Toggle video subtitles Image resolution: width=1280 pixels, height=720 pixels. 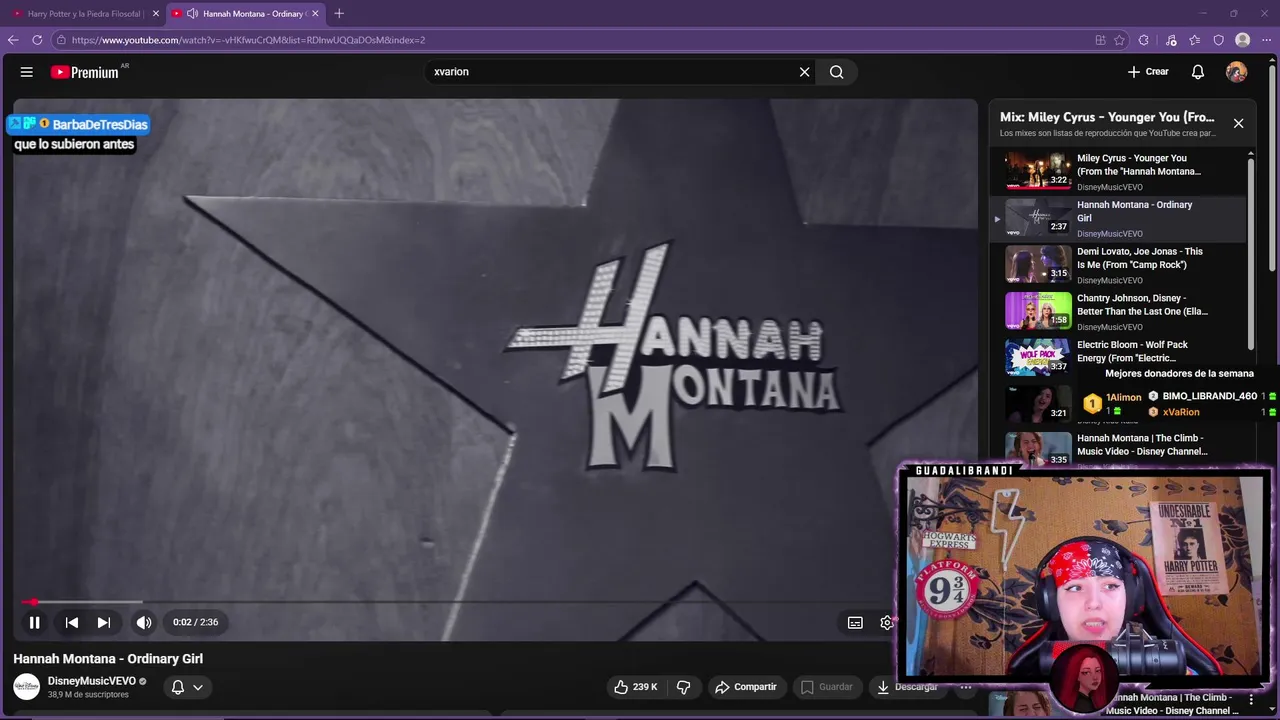(855, 622)
